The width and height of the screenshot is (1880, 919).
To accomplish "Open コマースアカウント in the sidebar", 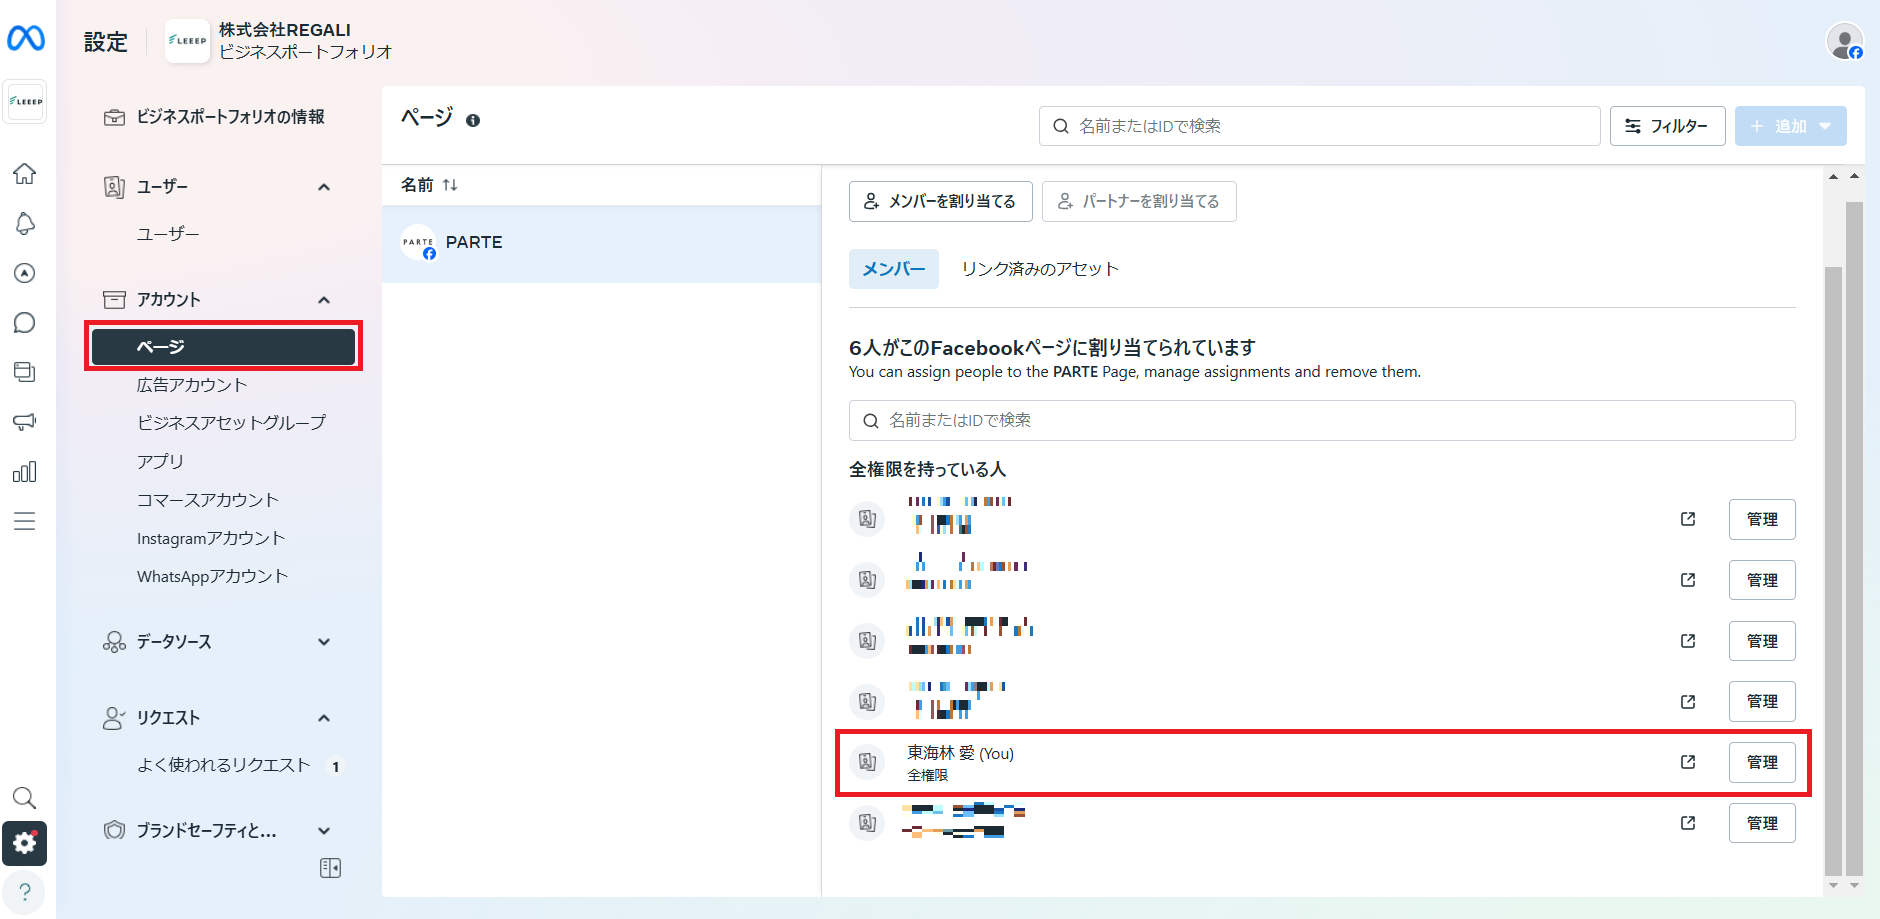I will (x=208, y=500).
